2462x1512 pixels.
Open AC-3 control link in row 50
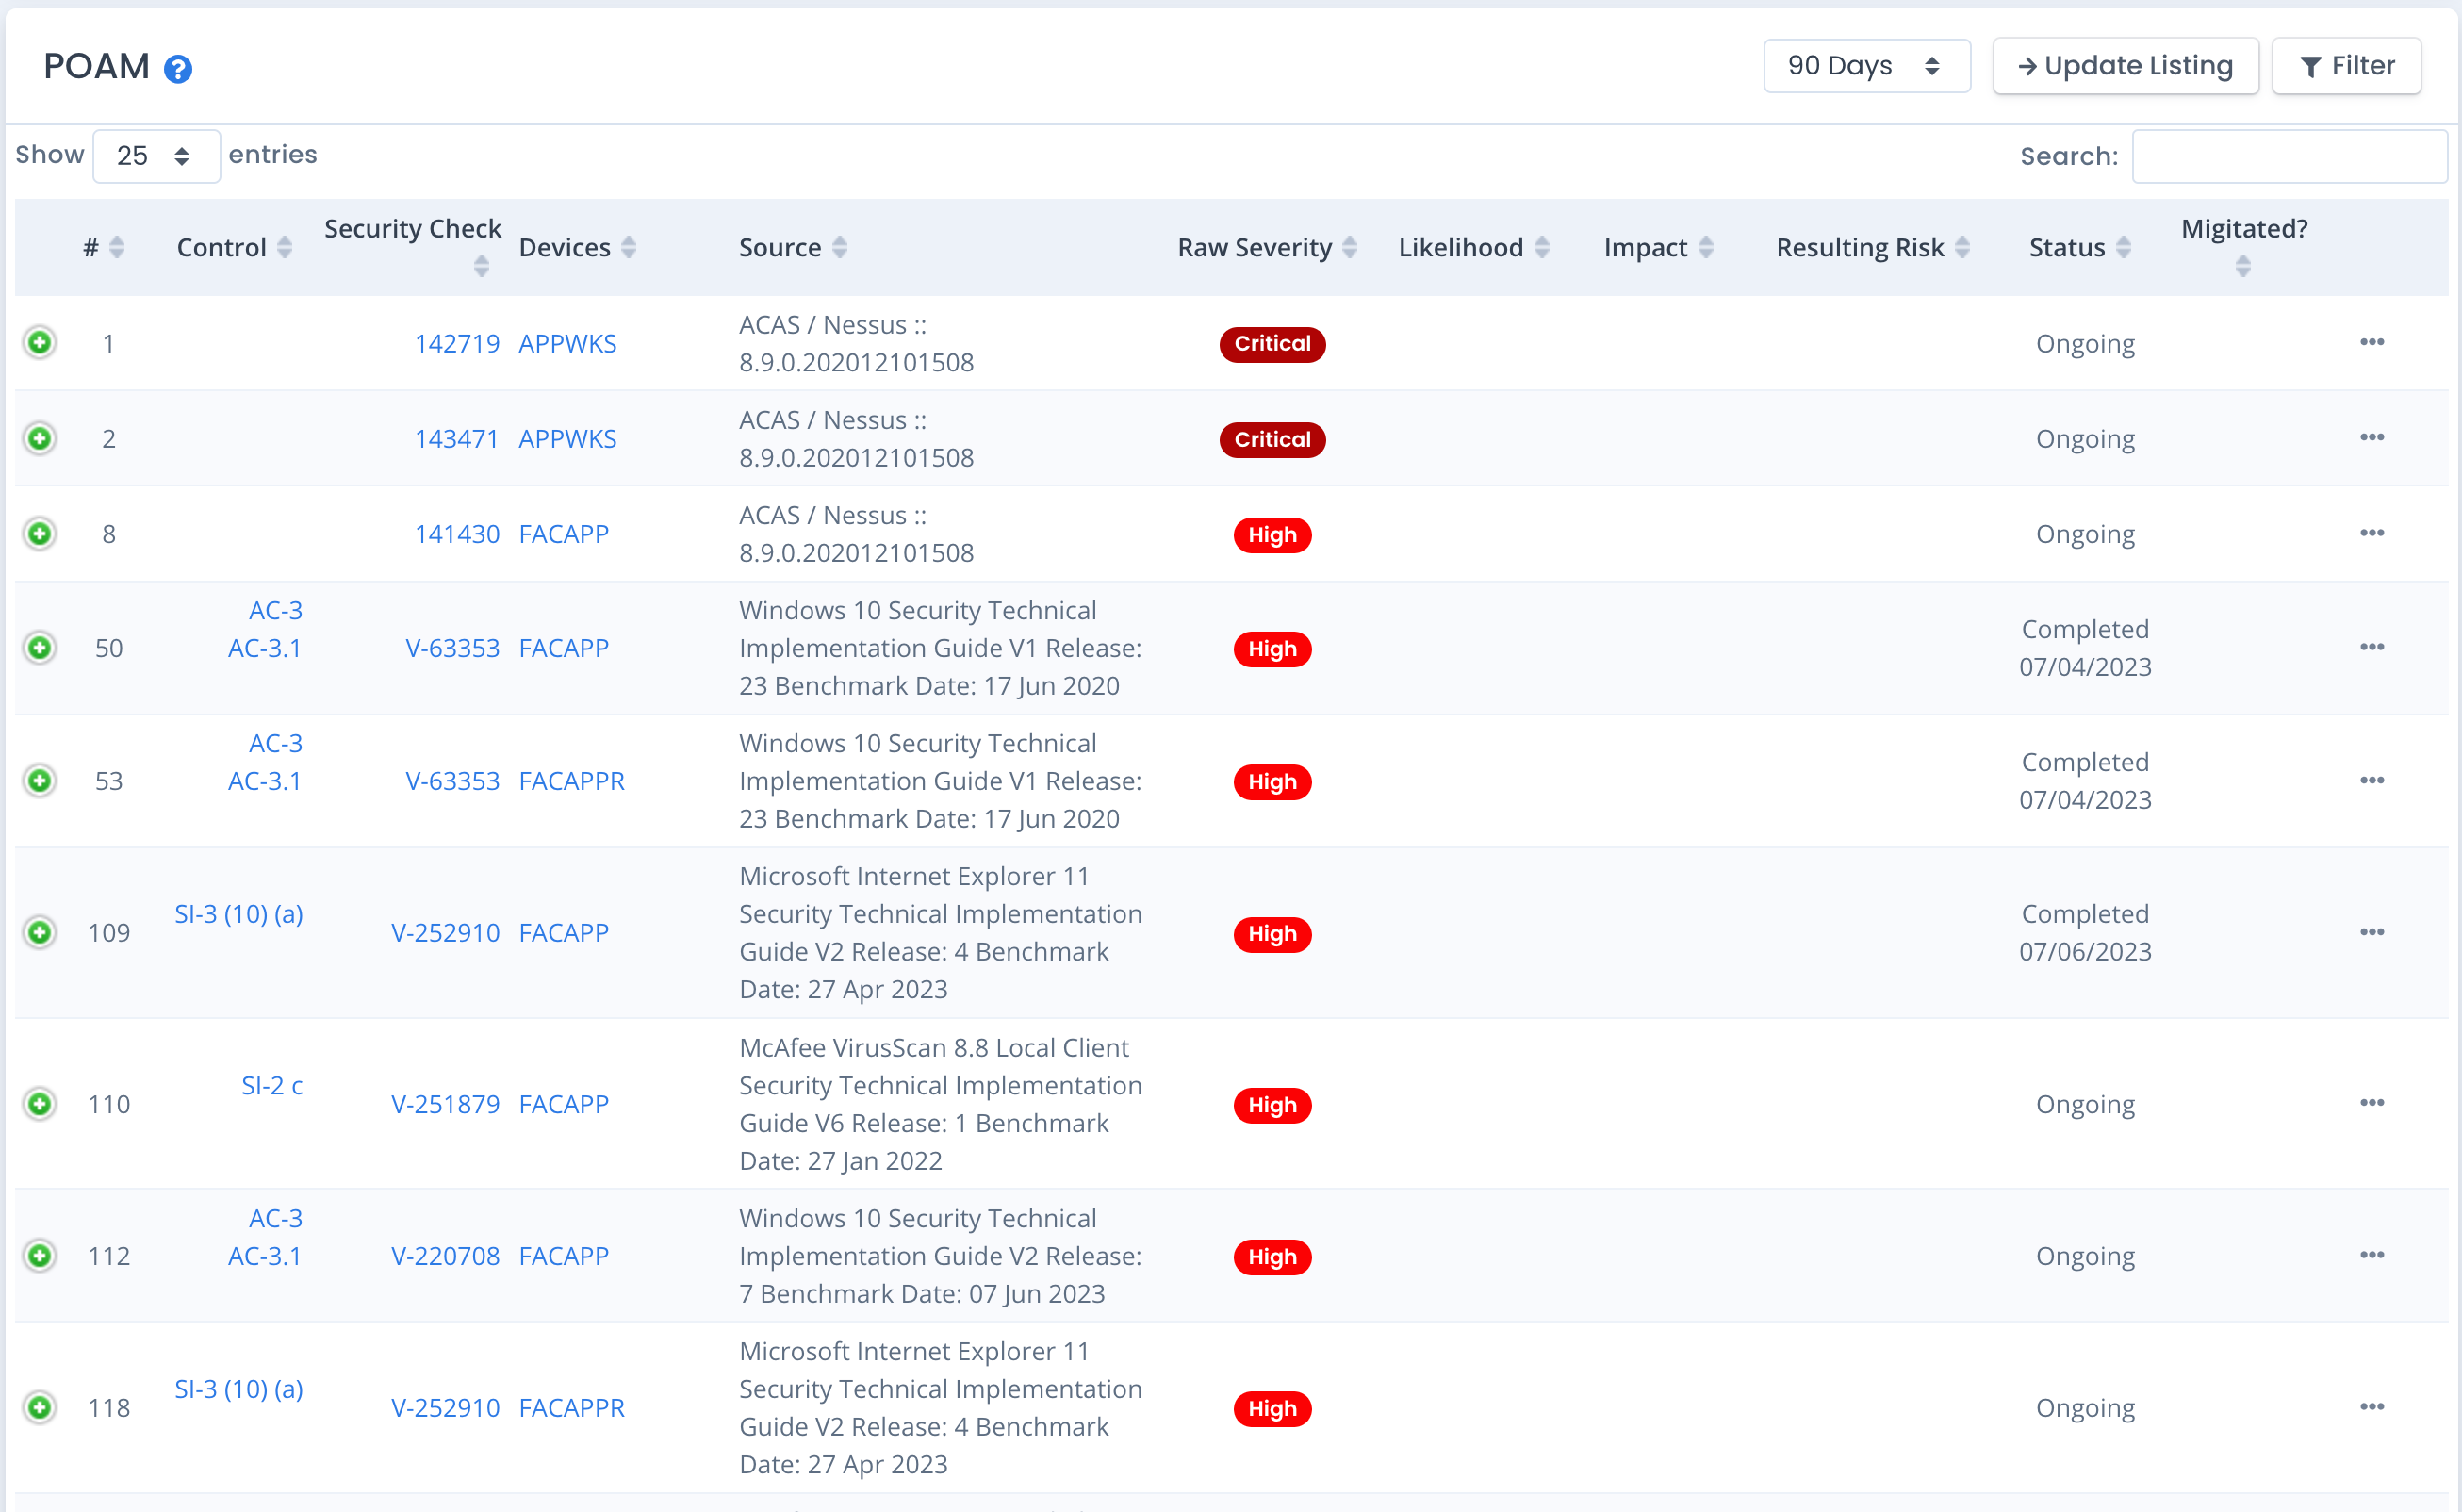tap(276, 610)
